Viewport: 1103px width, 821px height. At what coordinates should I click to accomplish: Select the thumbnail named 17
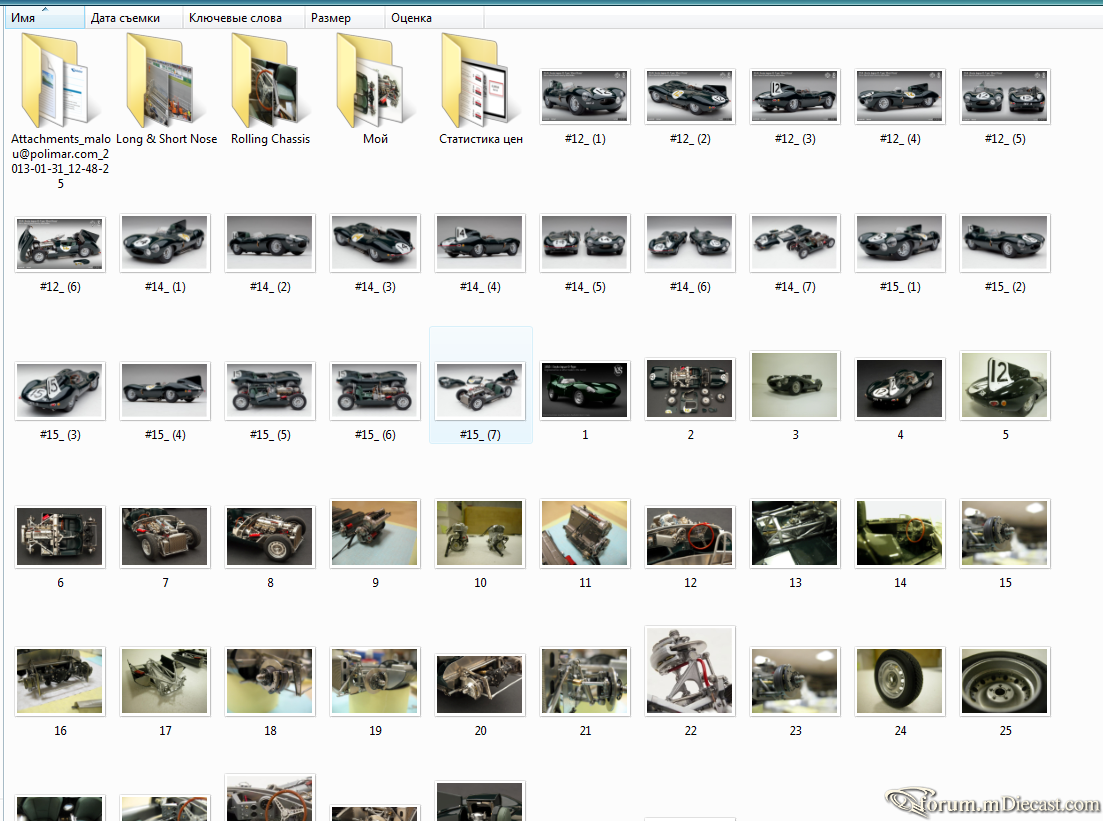[165, 682]
